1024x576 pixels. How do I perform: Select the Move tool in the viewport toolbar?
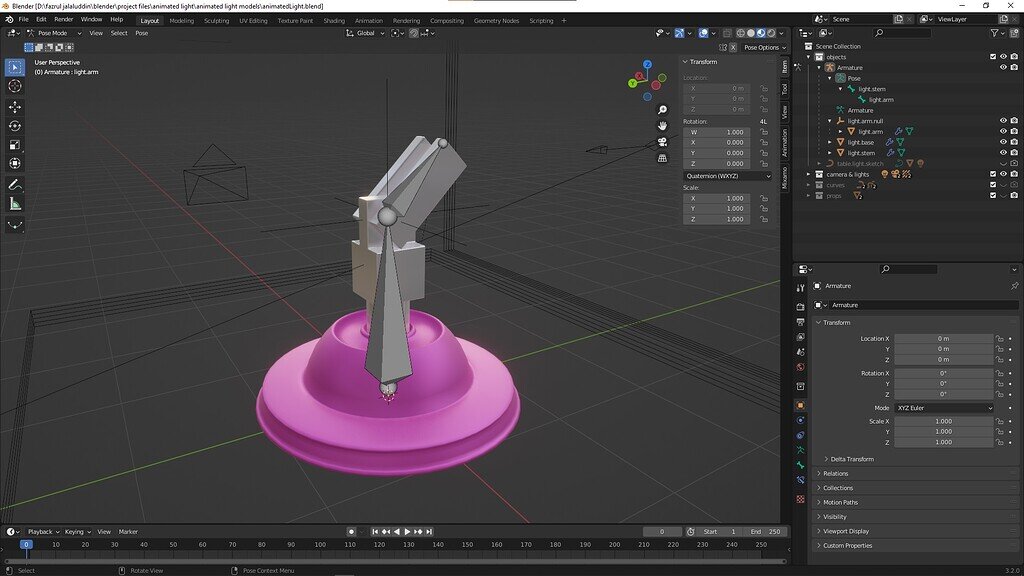(x=13, y=106)
